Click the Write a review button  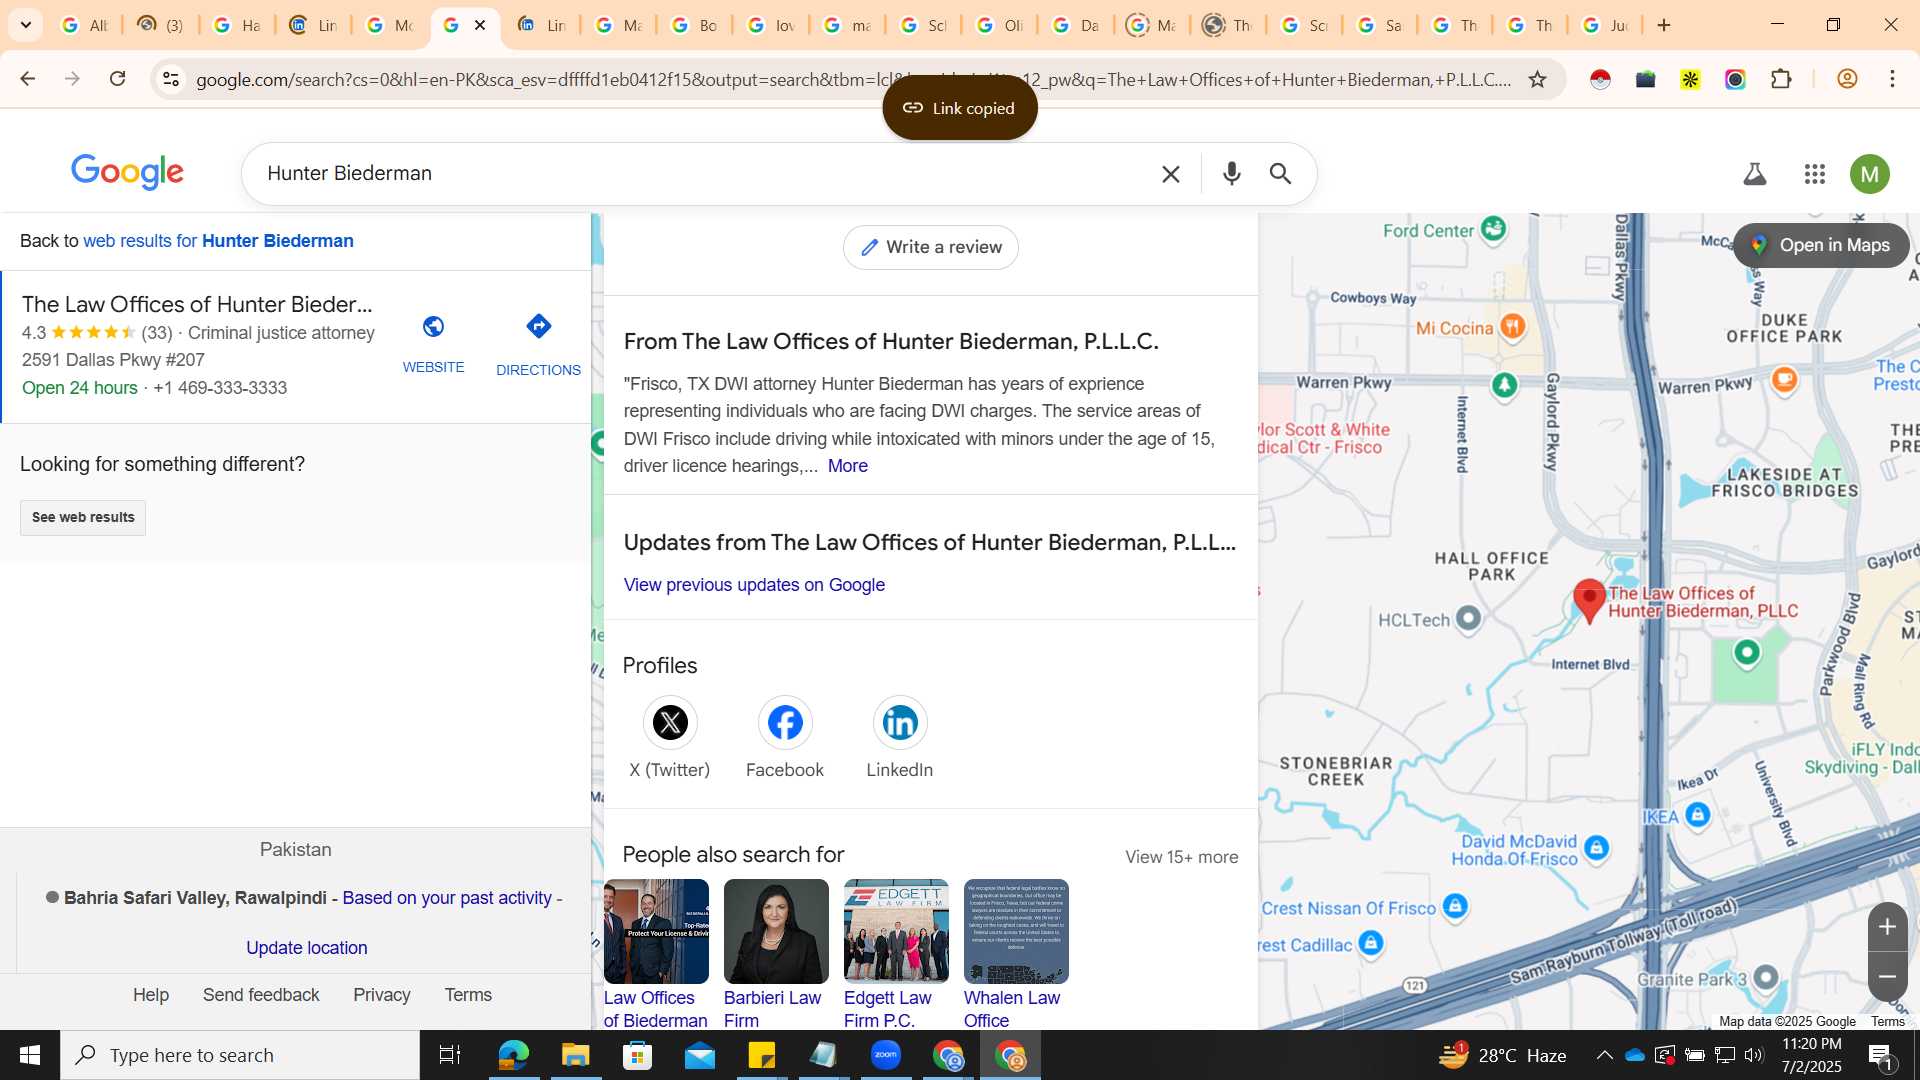(x=931, y=247)
